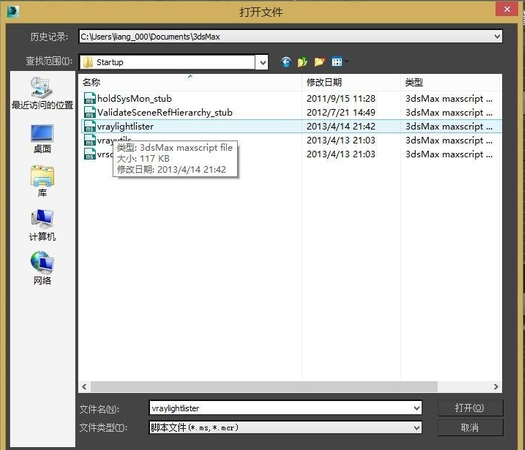
Task: Click the Cancel (取消) button
Action: (x=470, y=428)
